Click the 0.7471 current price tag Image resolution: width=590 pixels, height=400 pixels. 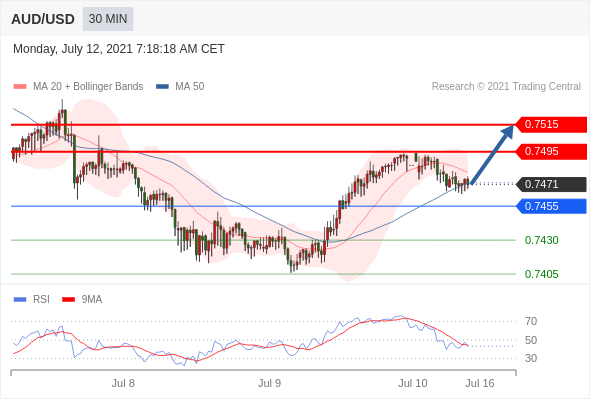click(x=551, y=184)
